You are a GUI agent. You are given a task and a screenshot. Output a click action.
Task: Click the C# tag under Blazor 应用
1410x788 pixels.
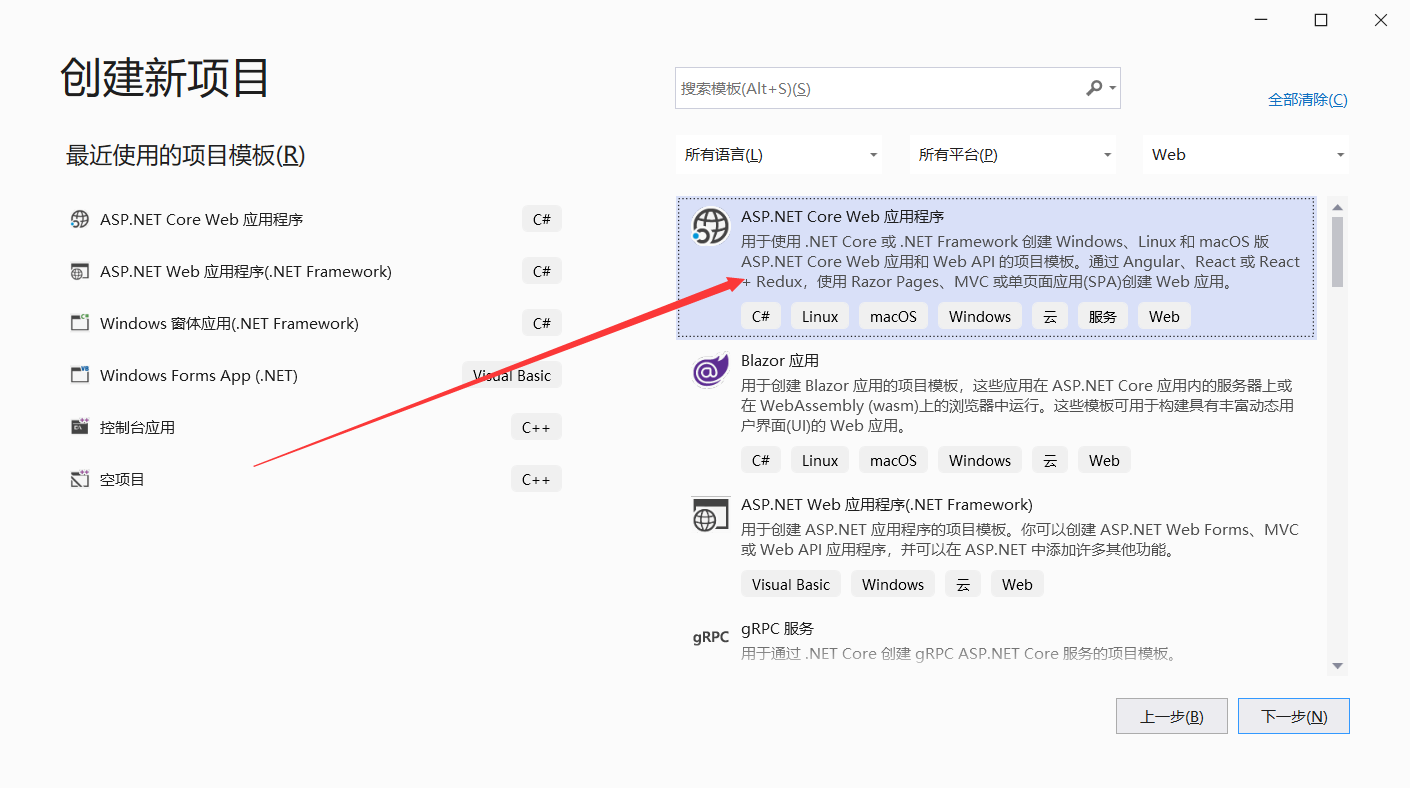pos(761,461)
